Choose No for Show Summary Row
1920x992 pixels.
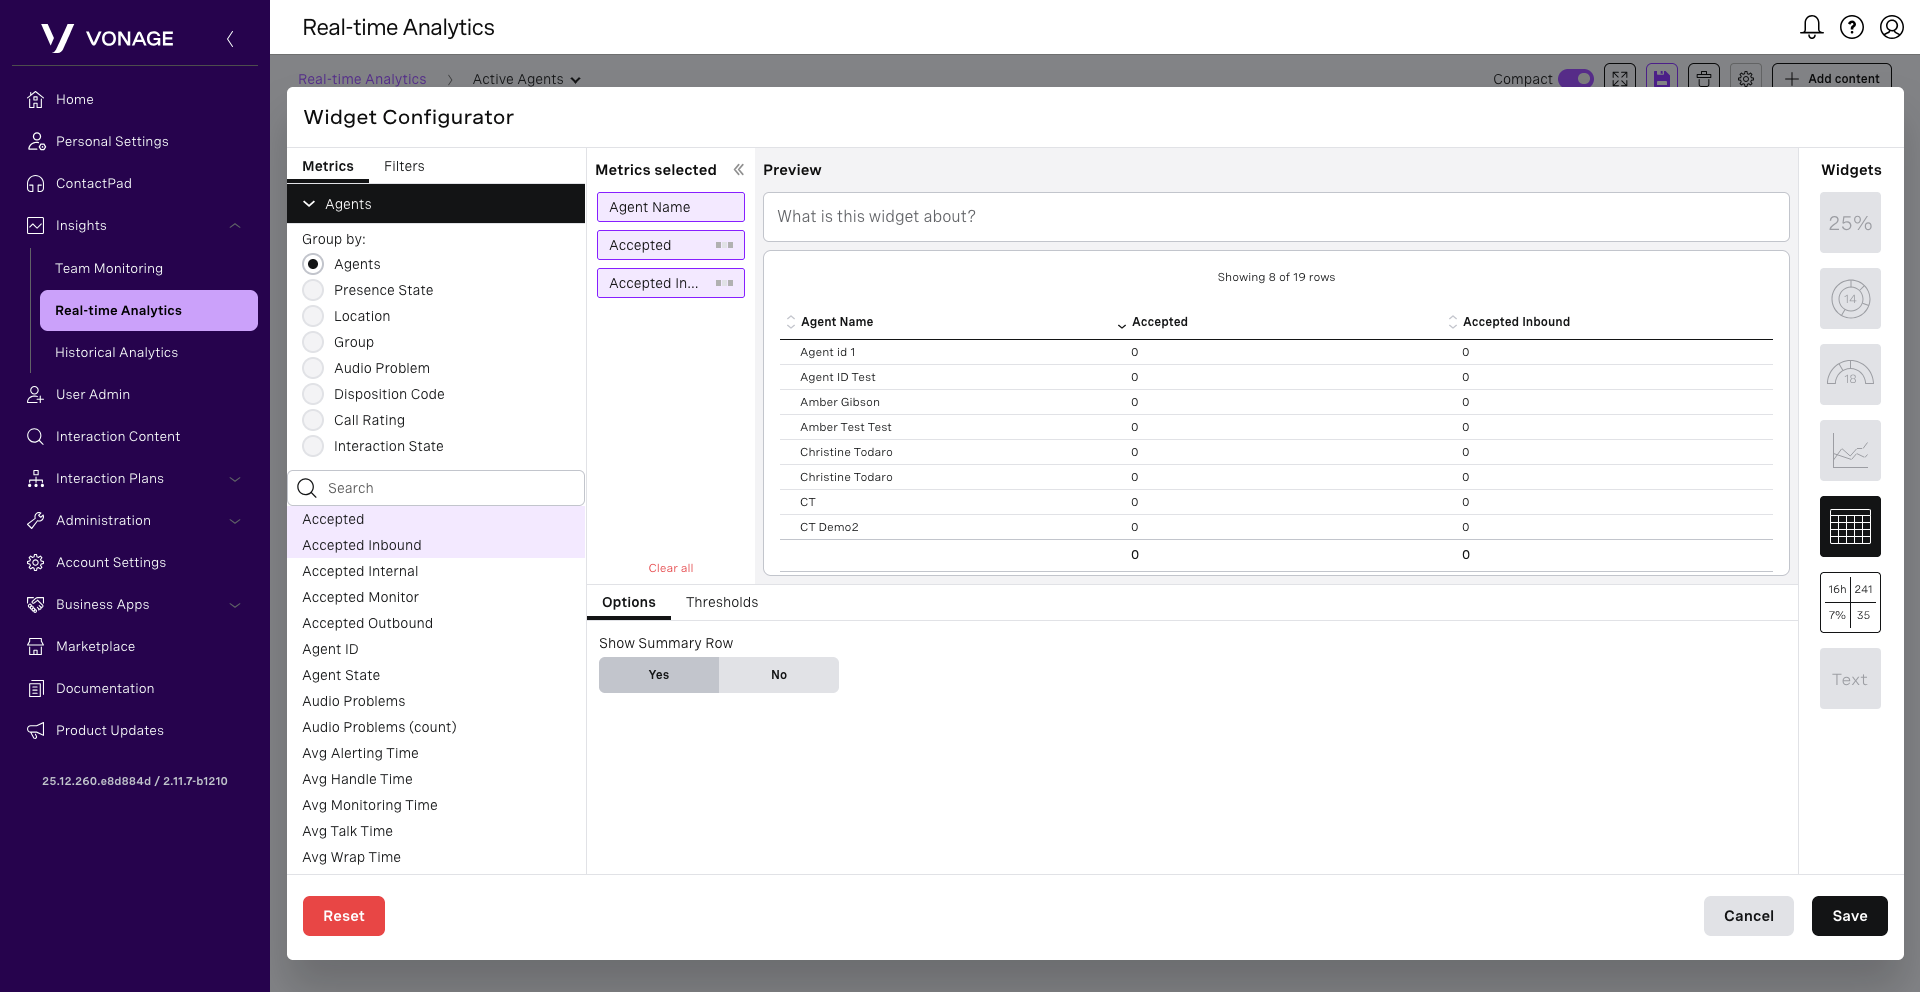[778, 675]
